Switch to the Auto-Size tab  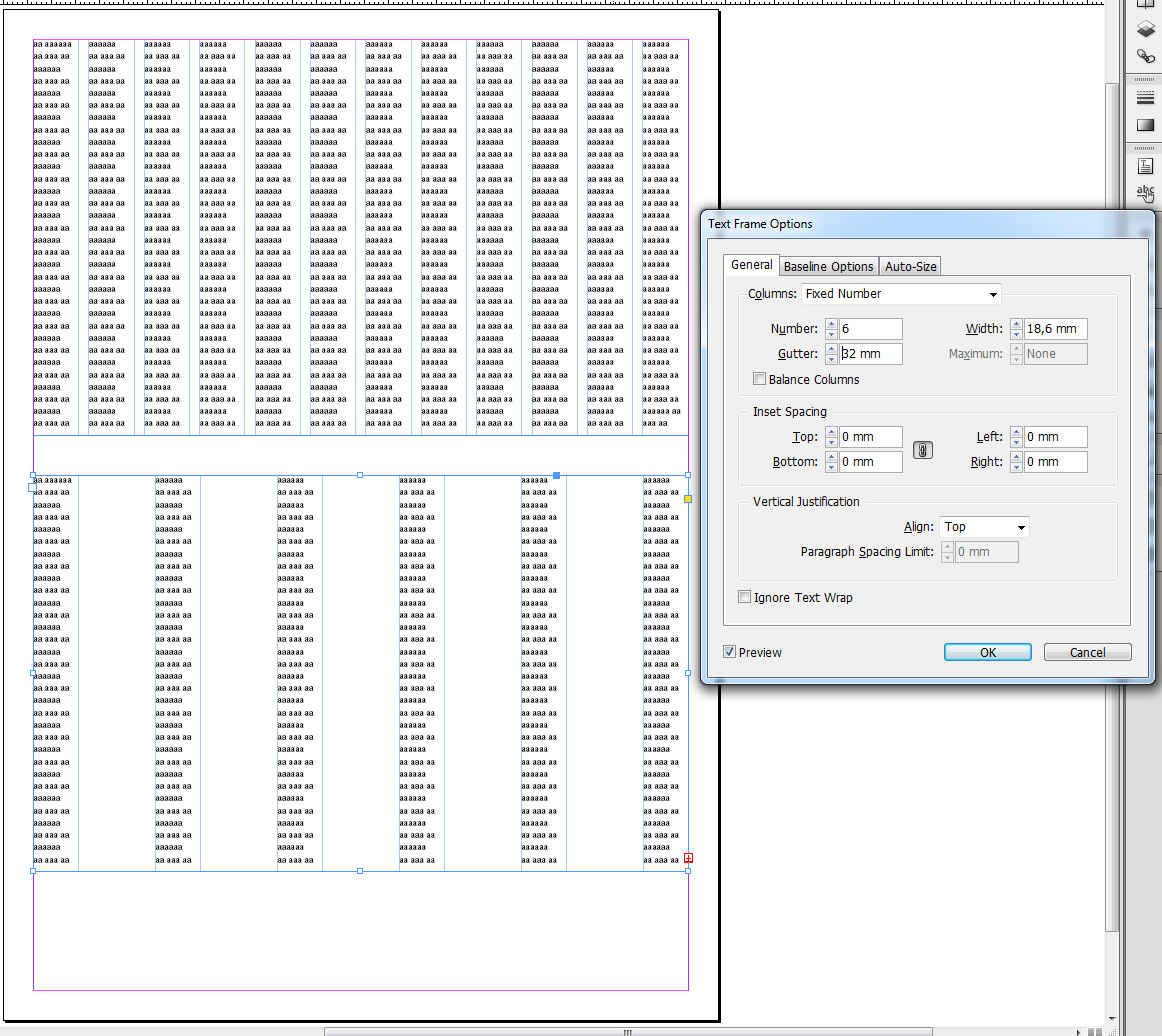click(911, 267)
